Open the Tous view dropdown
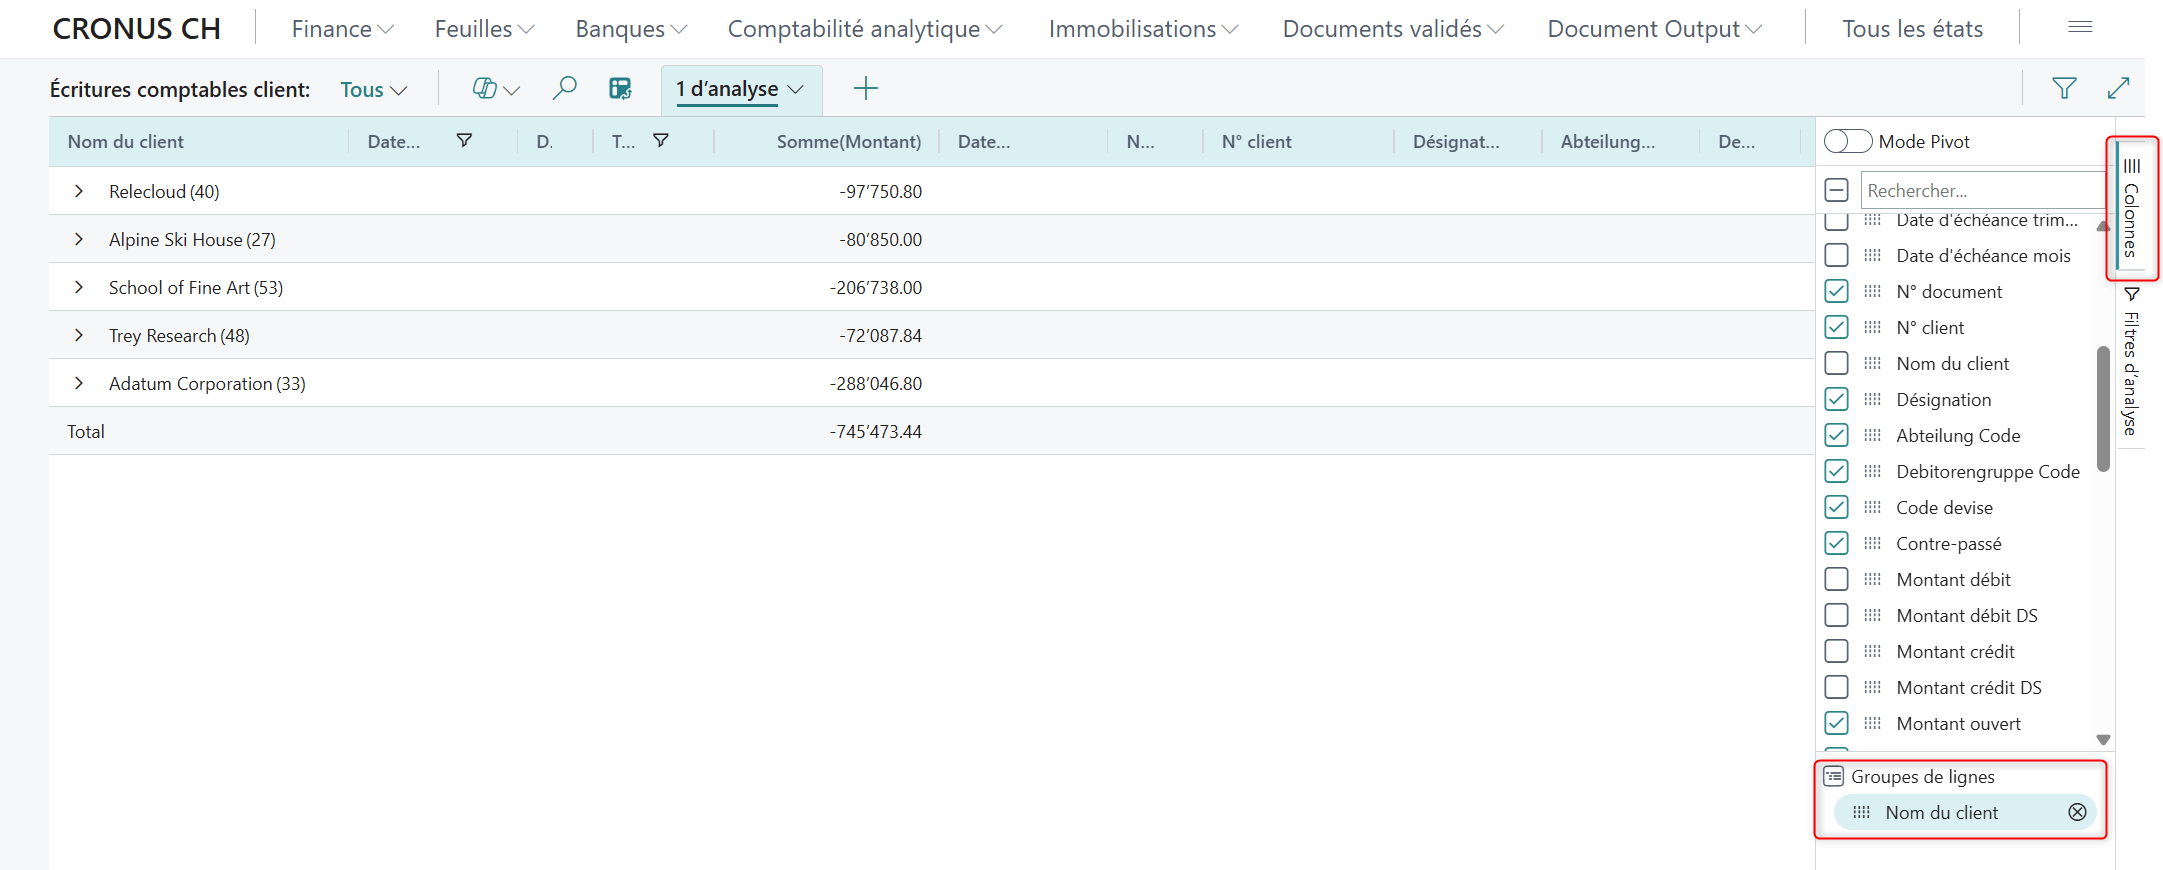The width and height of the screenshot is (2163, 870). [x=373, y=90]
